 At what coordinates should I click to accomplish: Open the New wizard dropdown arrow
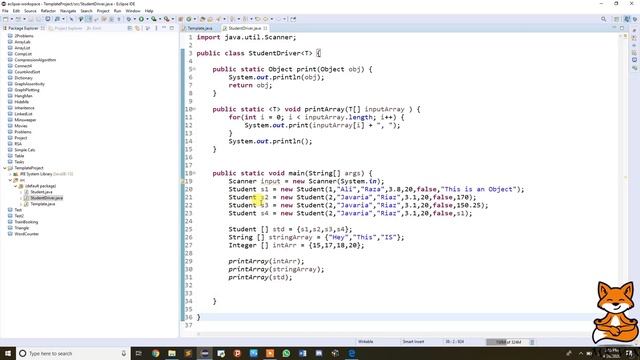pos(12,19)
